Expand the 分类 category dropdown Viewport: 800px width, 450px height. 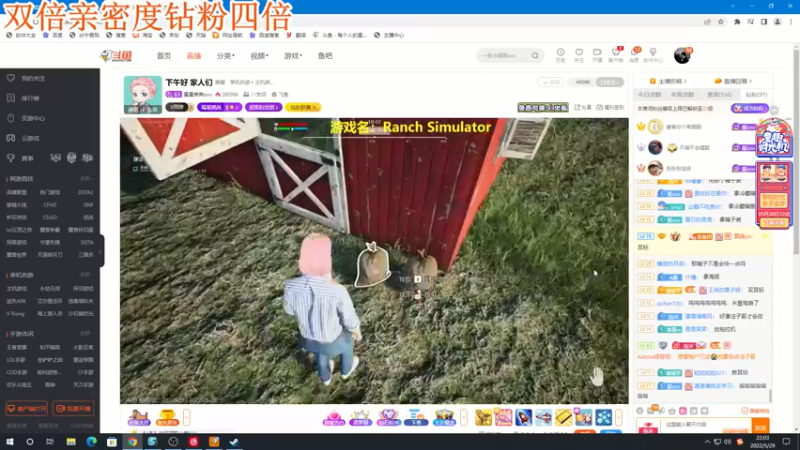click(226, 56)
